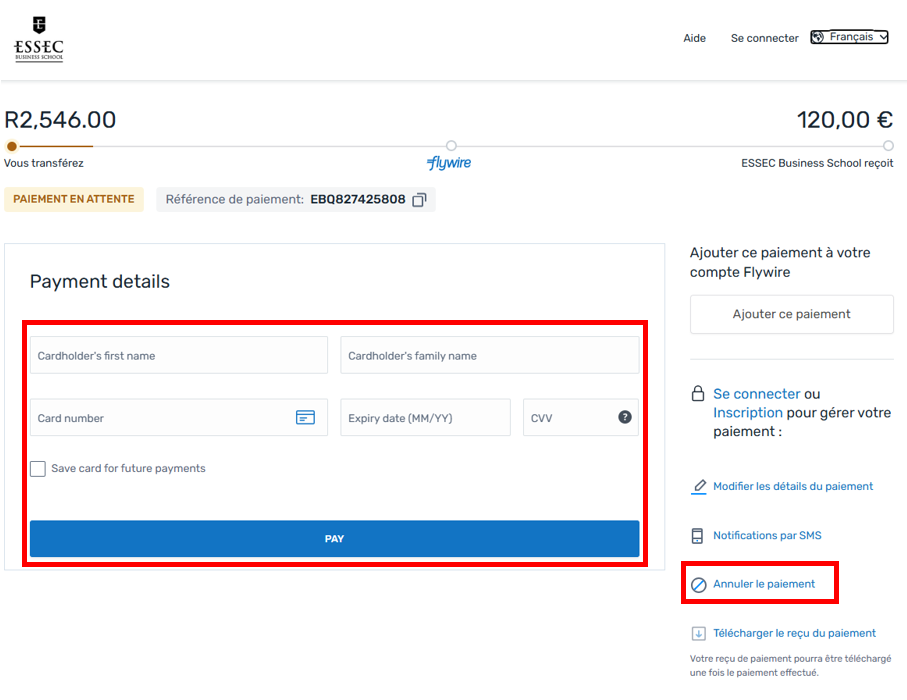Click the Flywire logo
The image size is (907, 700).
click(x=449, y=163)
